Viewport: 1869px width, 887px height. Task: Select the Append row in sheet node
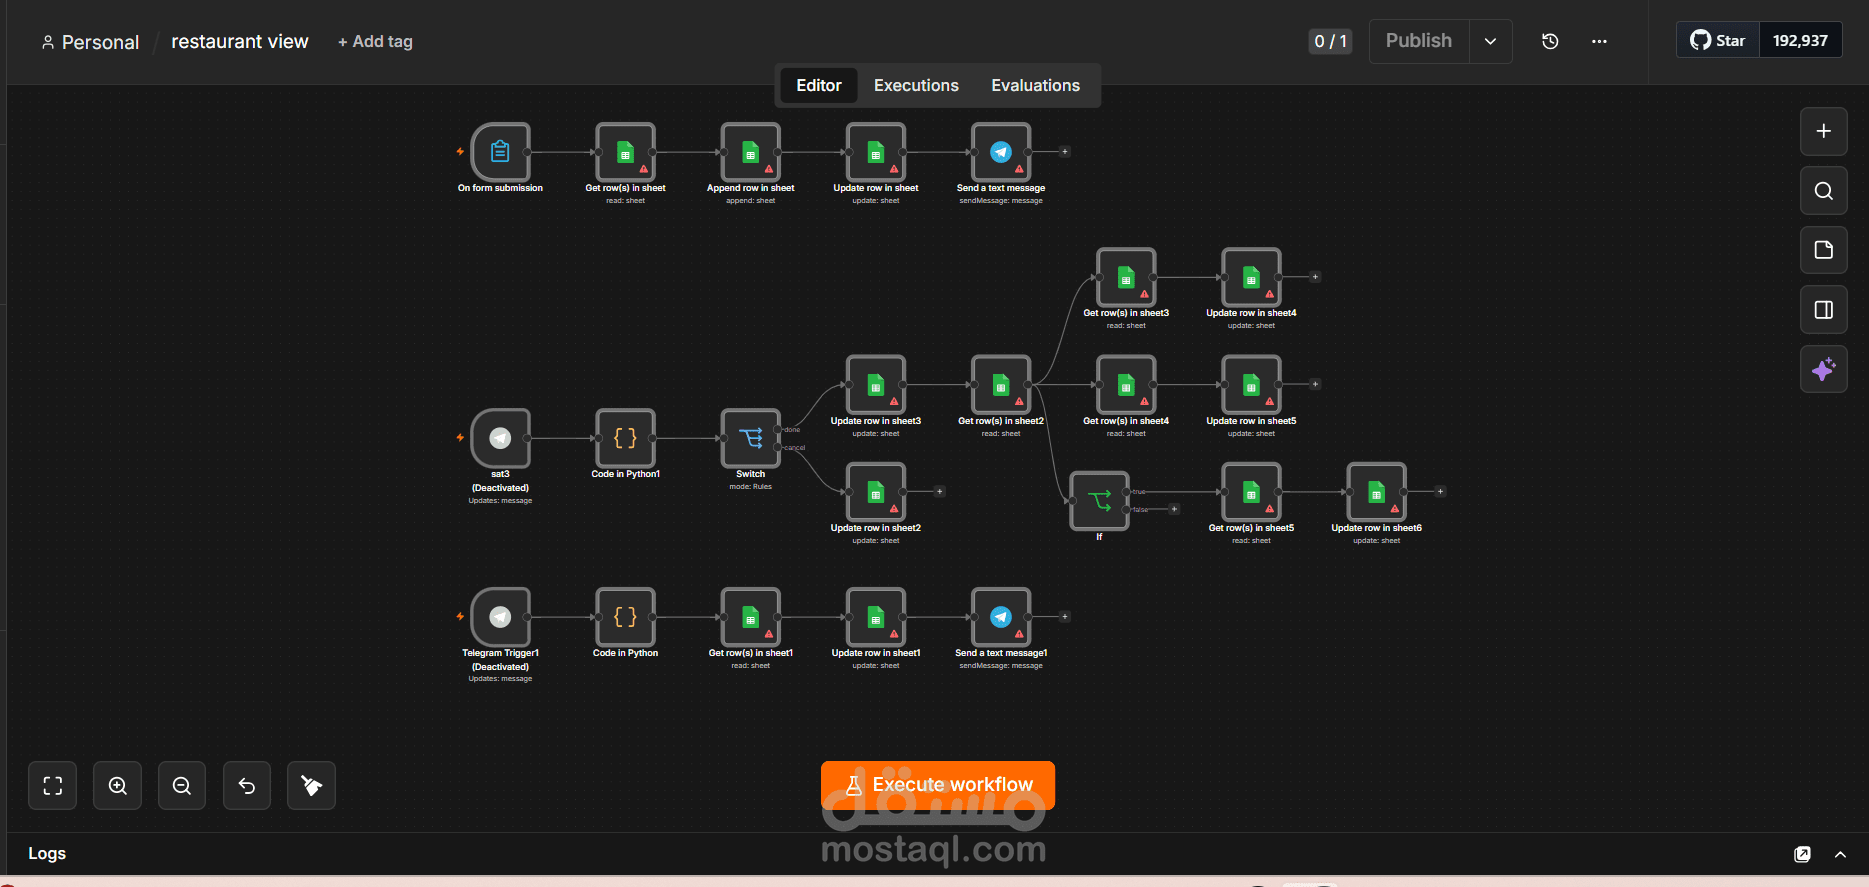coord(750,152)
